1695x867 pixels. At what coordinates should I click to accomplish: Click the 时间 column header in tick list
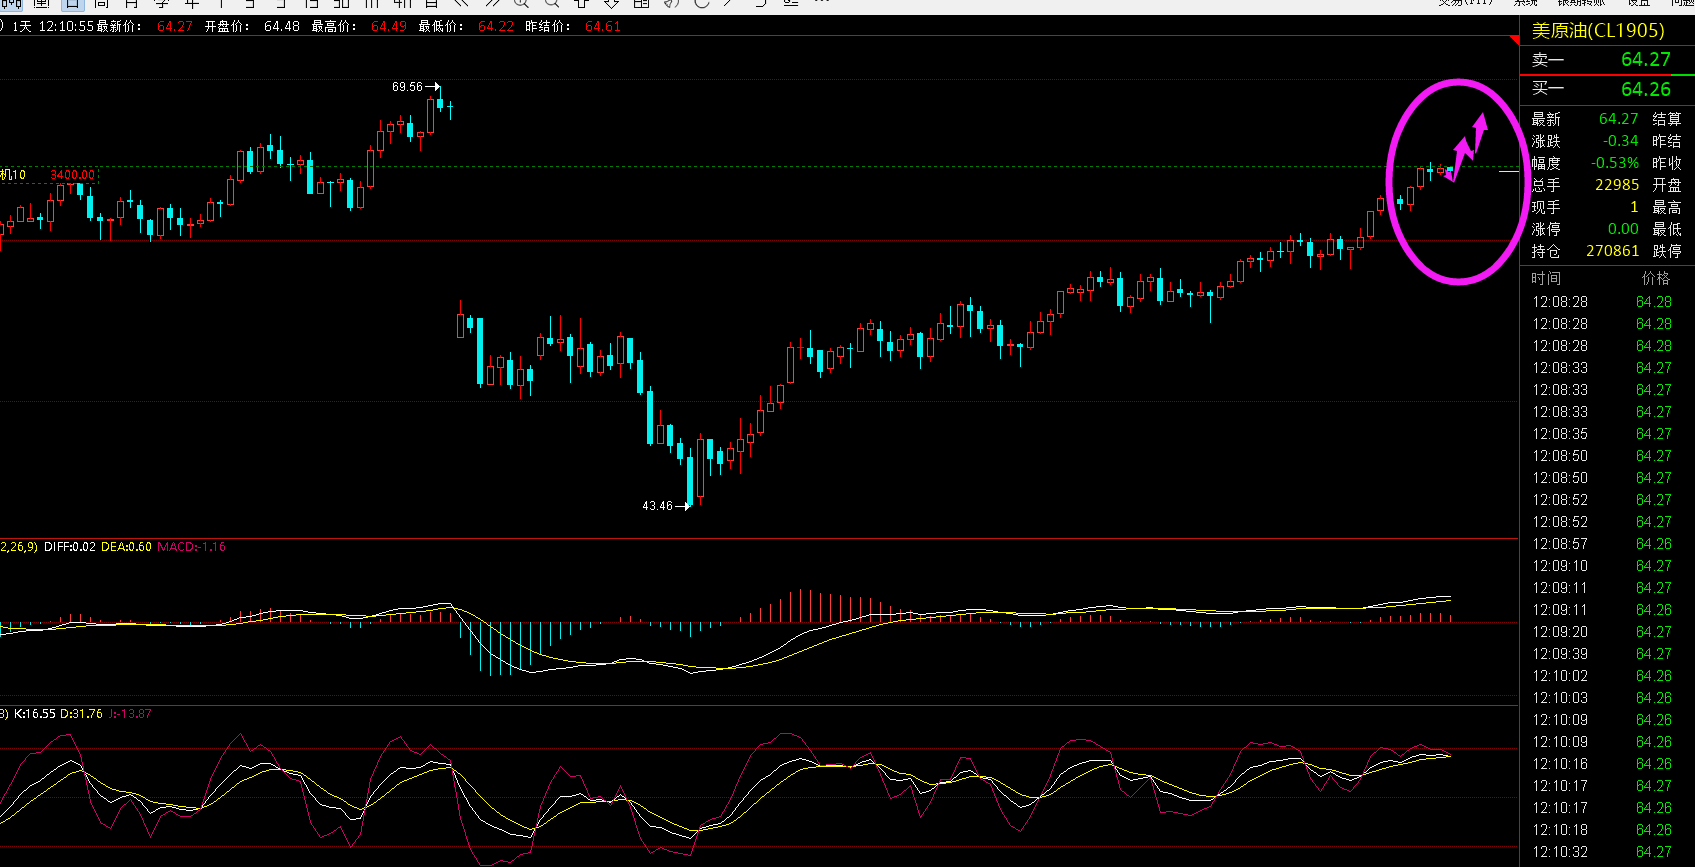[x=1545, y=279]
